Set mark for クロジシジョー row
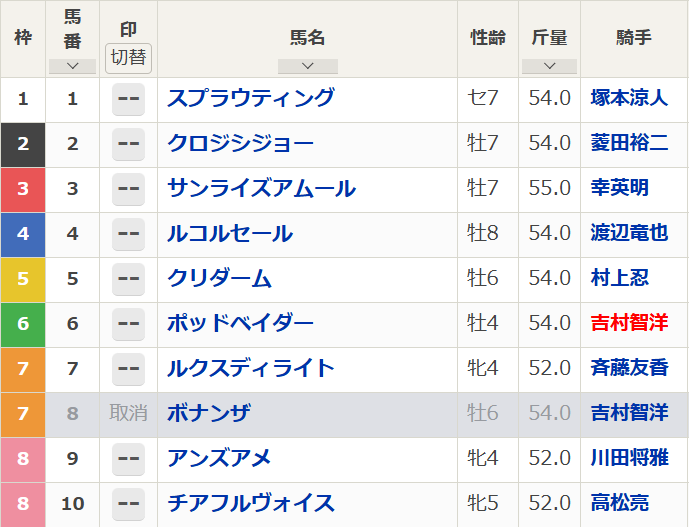689x527 pixels. 128,144
